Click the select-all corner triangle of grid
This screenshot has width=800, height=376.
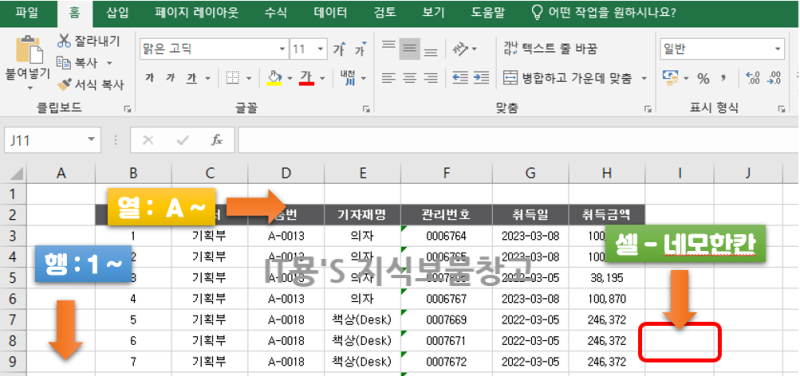(x=16, y=174)
